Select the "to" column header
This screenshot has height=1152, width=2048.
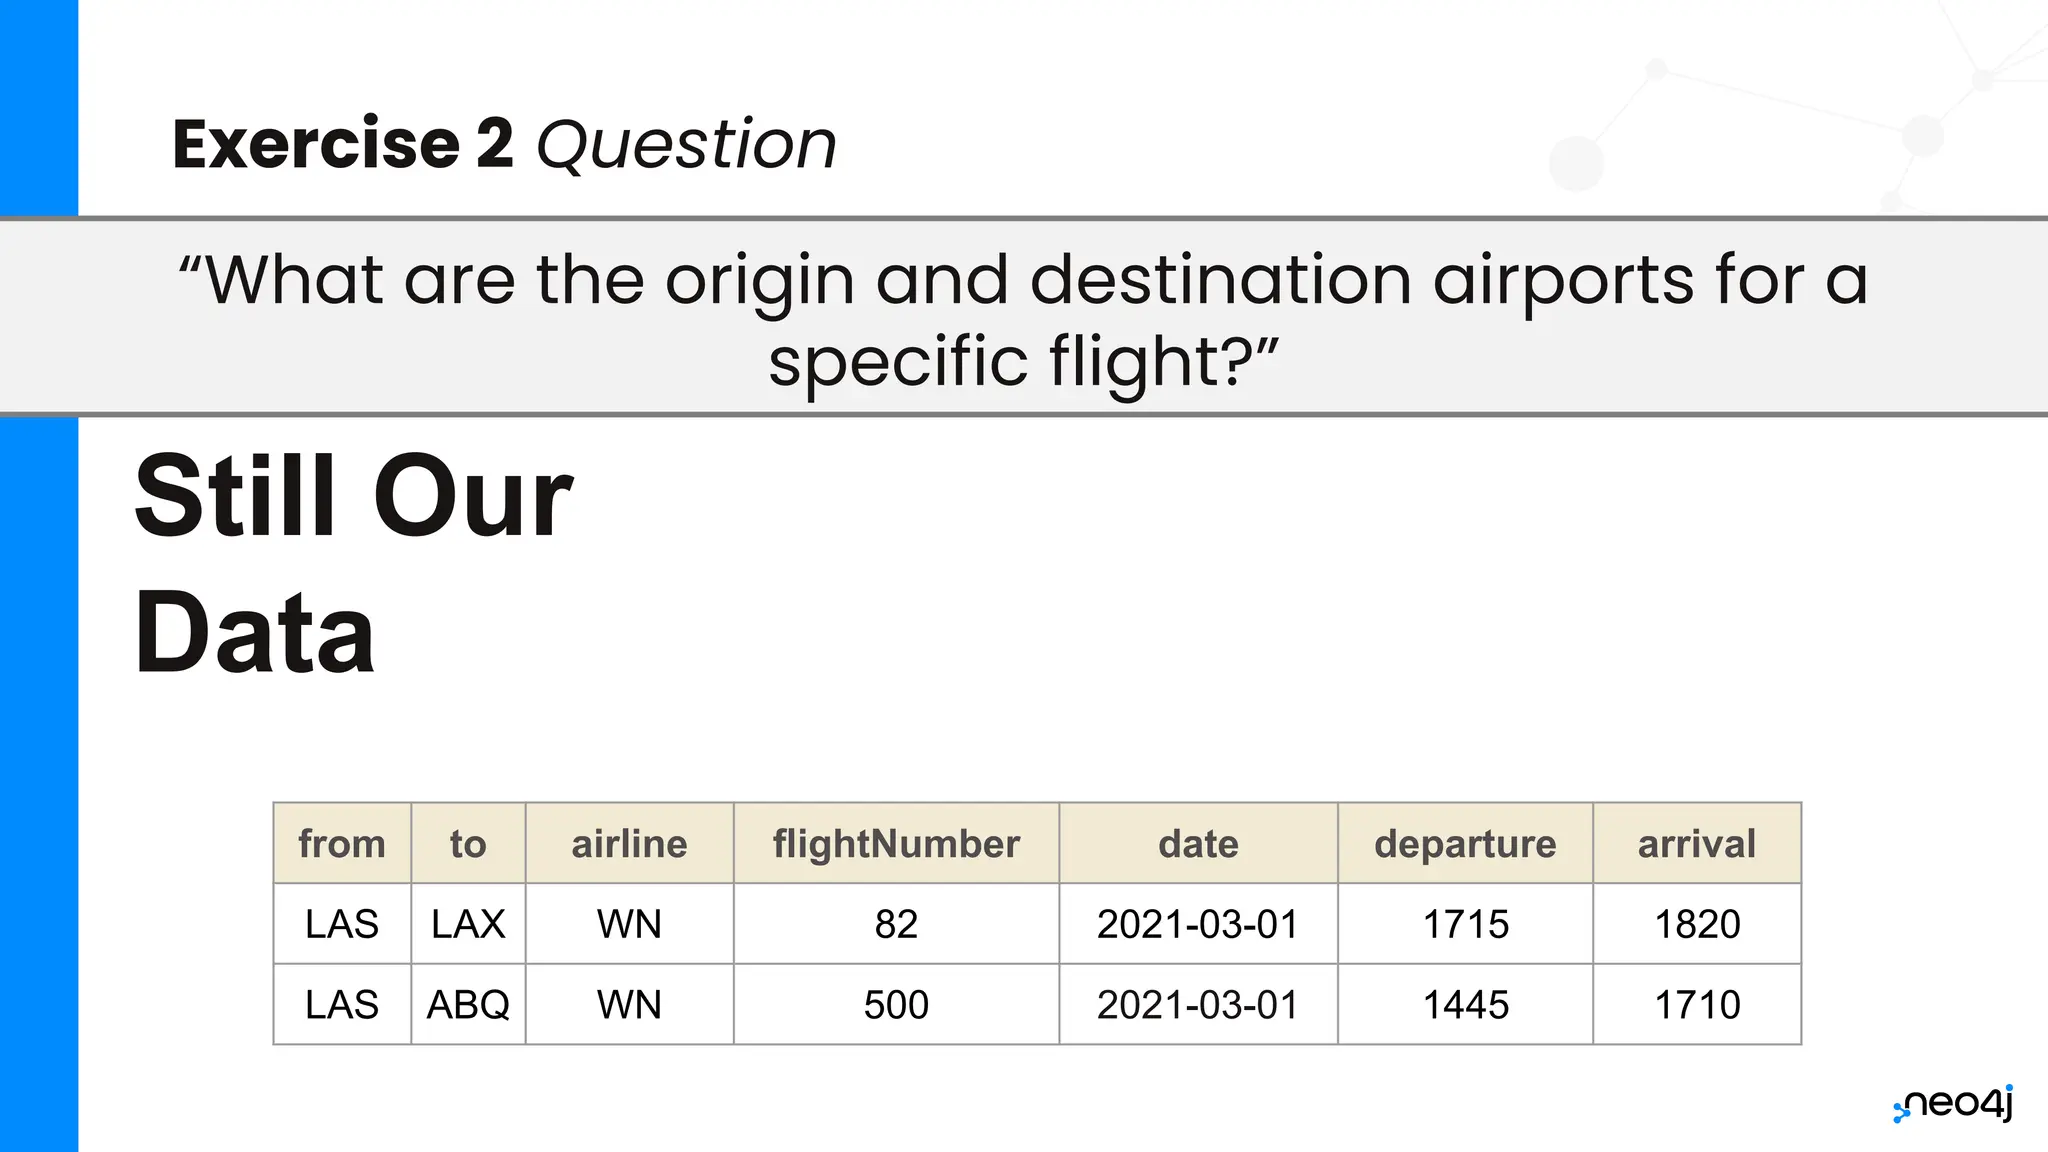(x=468, y=844)
